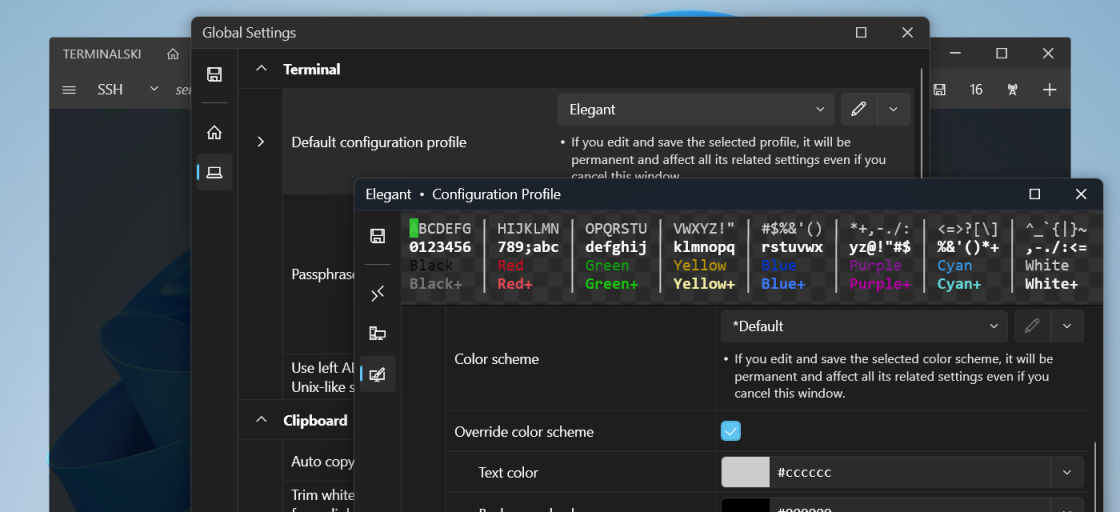Close the Configuration Profile window
1120x512 pixels.
pyautogui.click(x=1081, y=194)
